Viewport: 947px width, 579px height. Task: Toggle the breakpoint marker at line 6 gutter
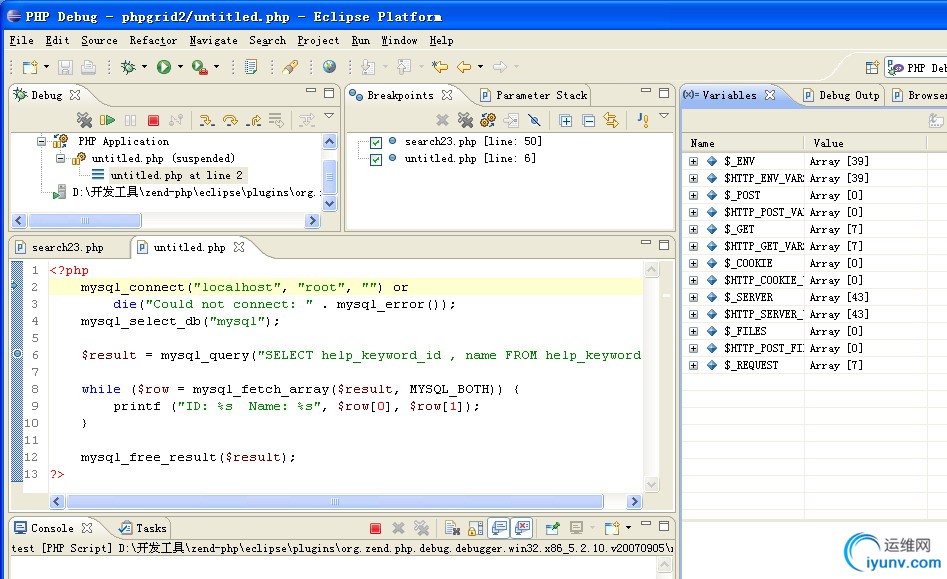click(17, 355)
